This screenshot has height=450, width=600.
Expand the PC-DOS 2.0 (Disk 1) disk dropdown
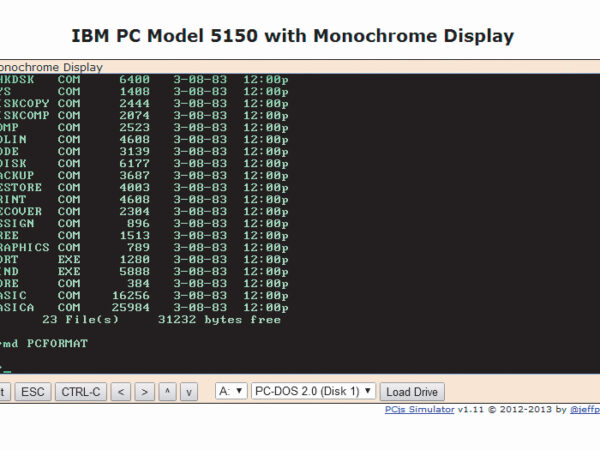314,391
